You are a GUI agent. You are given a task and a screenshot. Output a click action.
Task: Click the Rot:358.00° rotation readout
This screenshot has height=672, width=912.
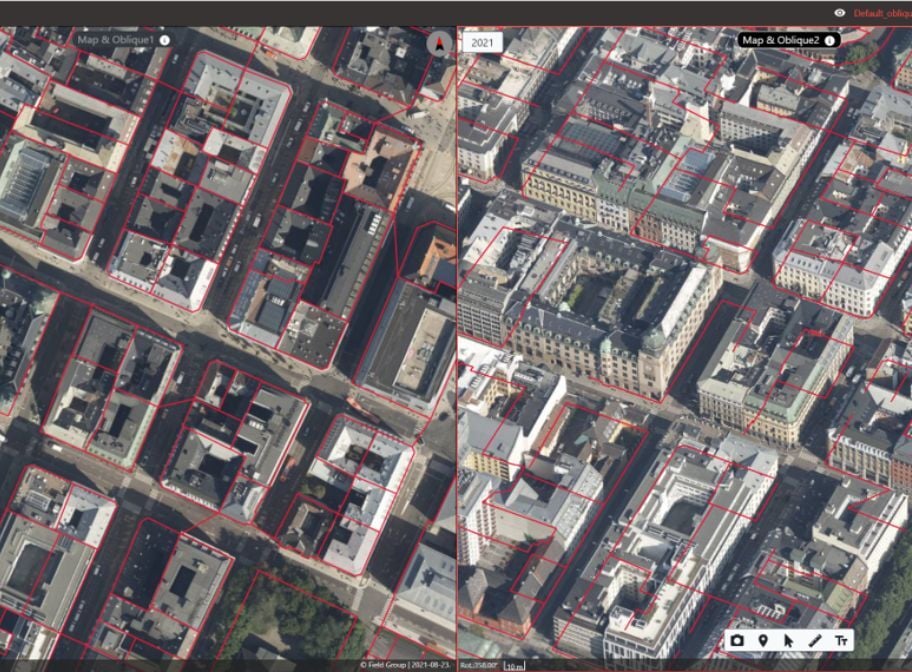482,663
